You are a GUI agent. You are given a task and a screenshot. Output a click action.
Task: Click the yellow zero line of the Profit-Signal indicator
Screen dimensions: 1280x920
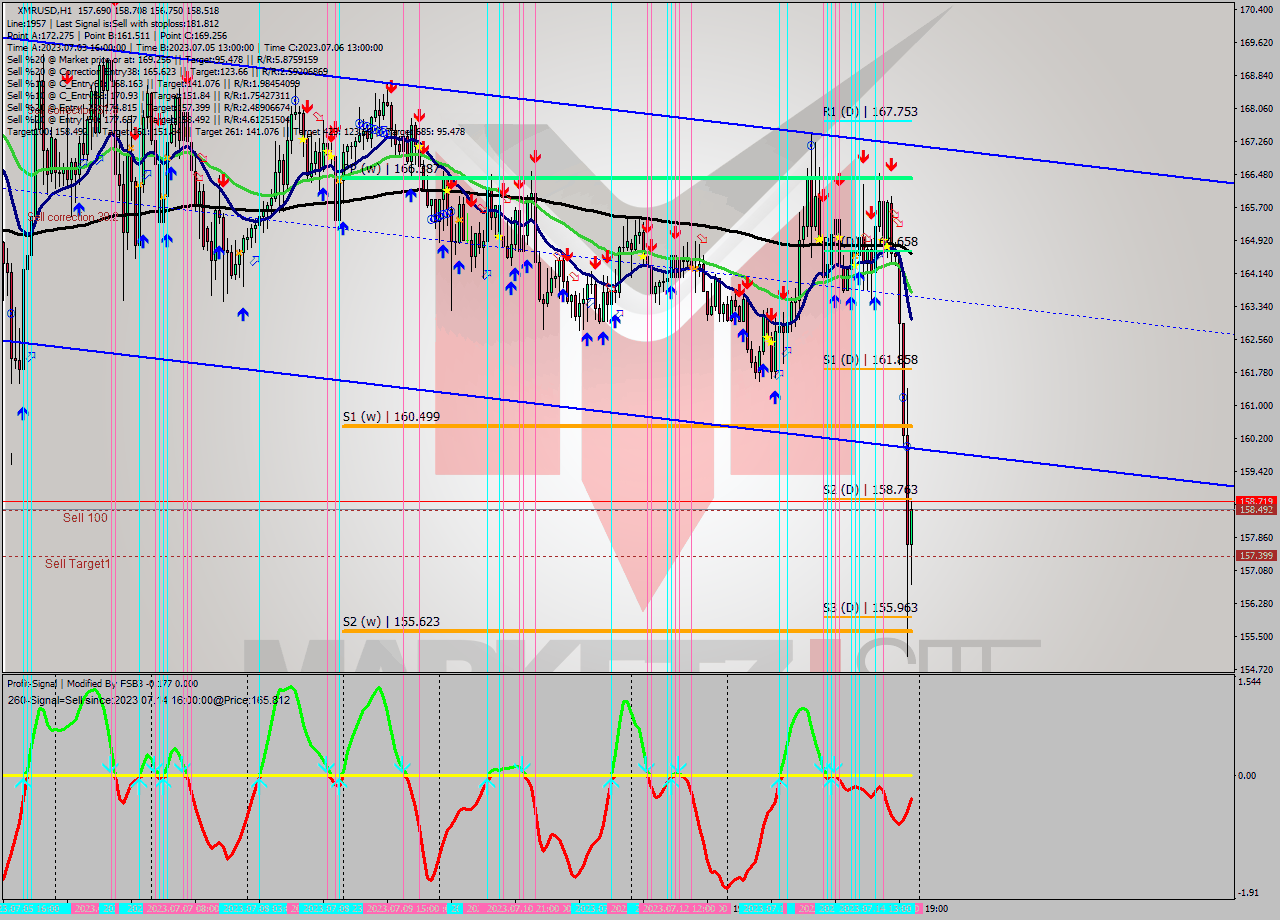point(450,773)
